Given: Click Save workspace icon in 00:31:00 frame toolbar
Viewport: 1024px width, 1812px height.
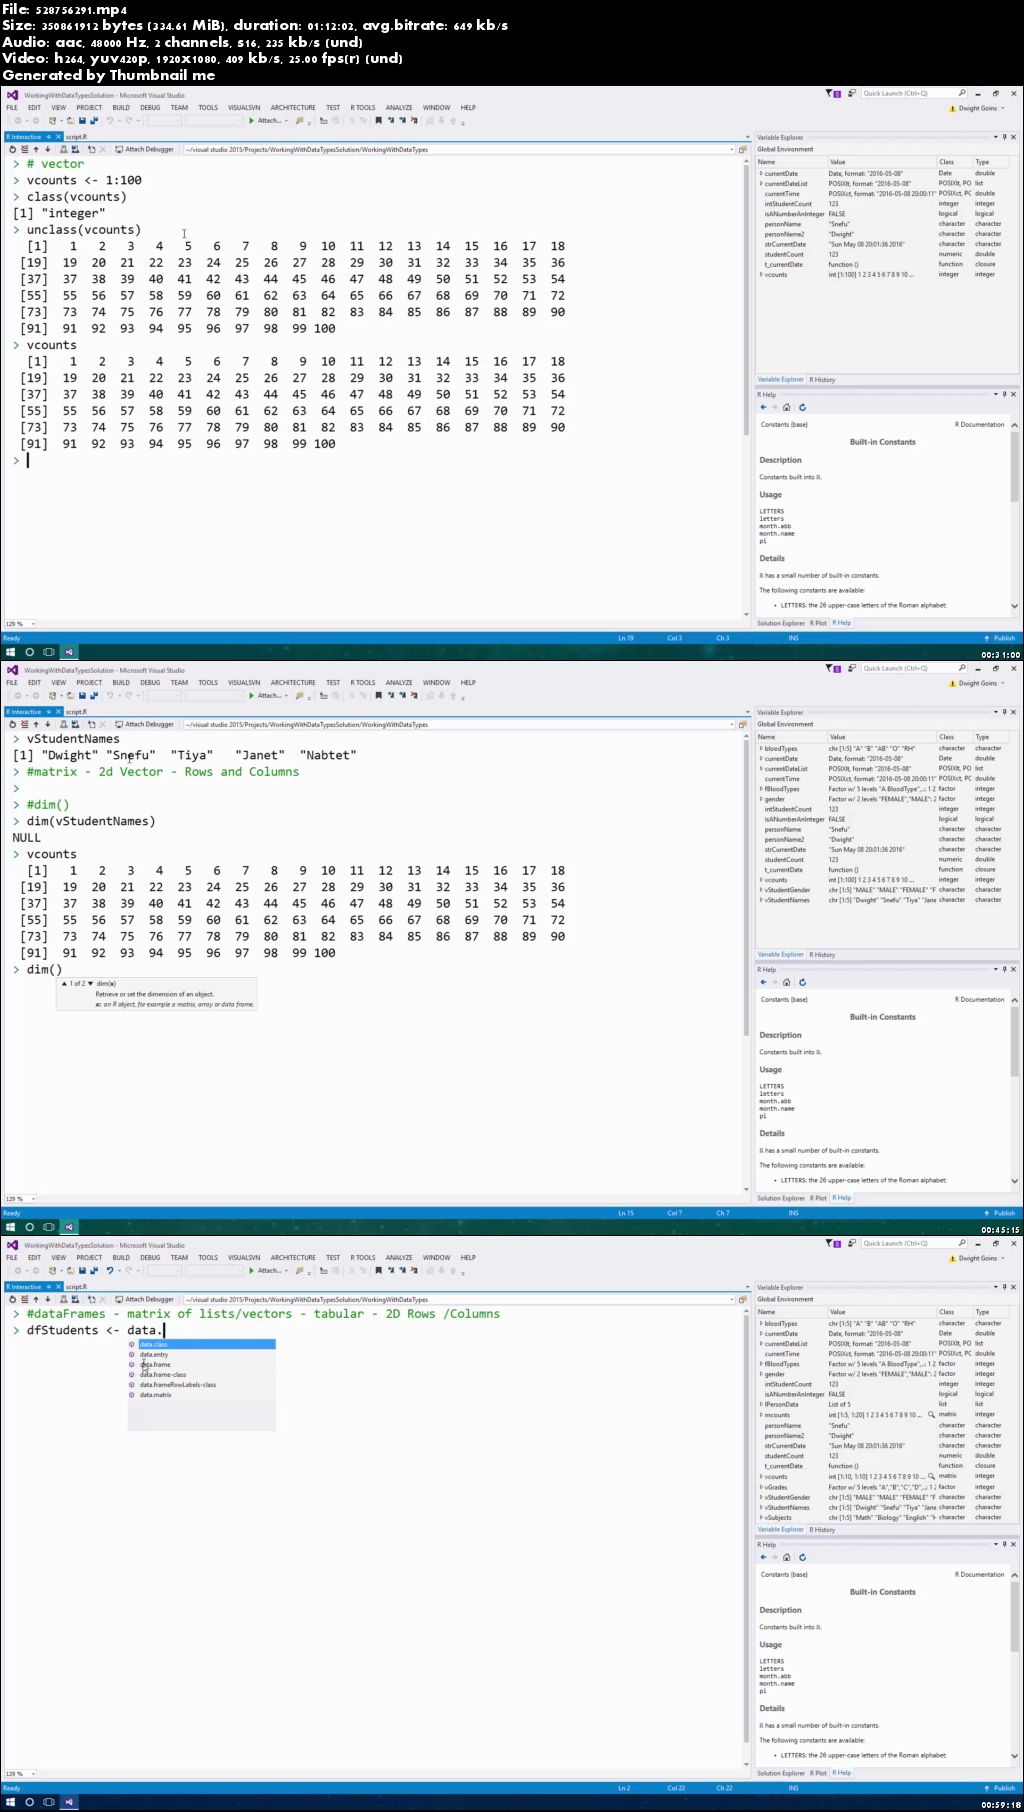Looking at the screenshot, I should click(x=74, y=149).
